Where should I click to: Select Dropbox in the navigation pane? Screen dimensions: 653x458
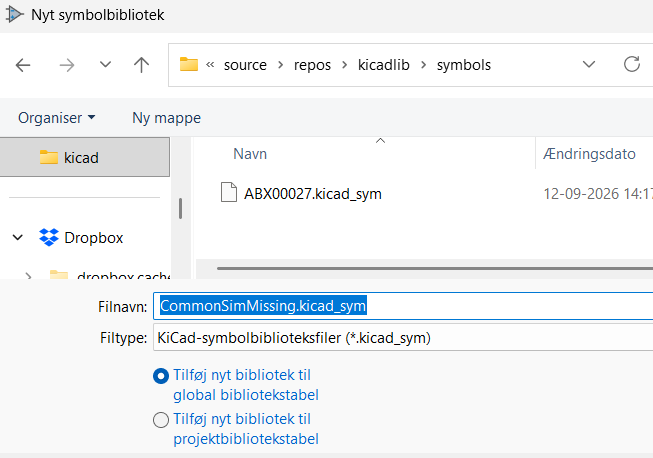click(93, 238)
